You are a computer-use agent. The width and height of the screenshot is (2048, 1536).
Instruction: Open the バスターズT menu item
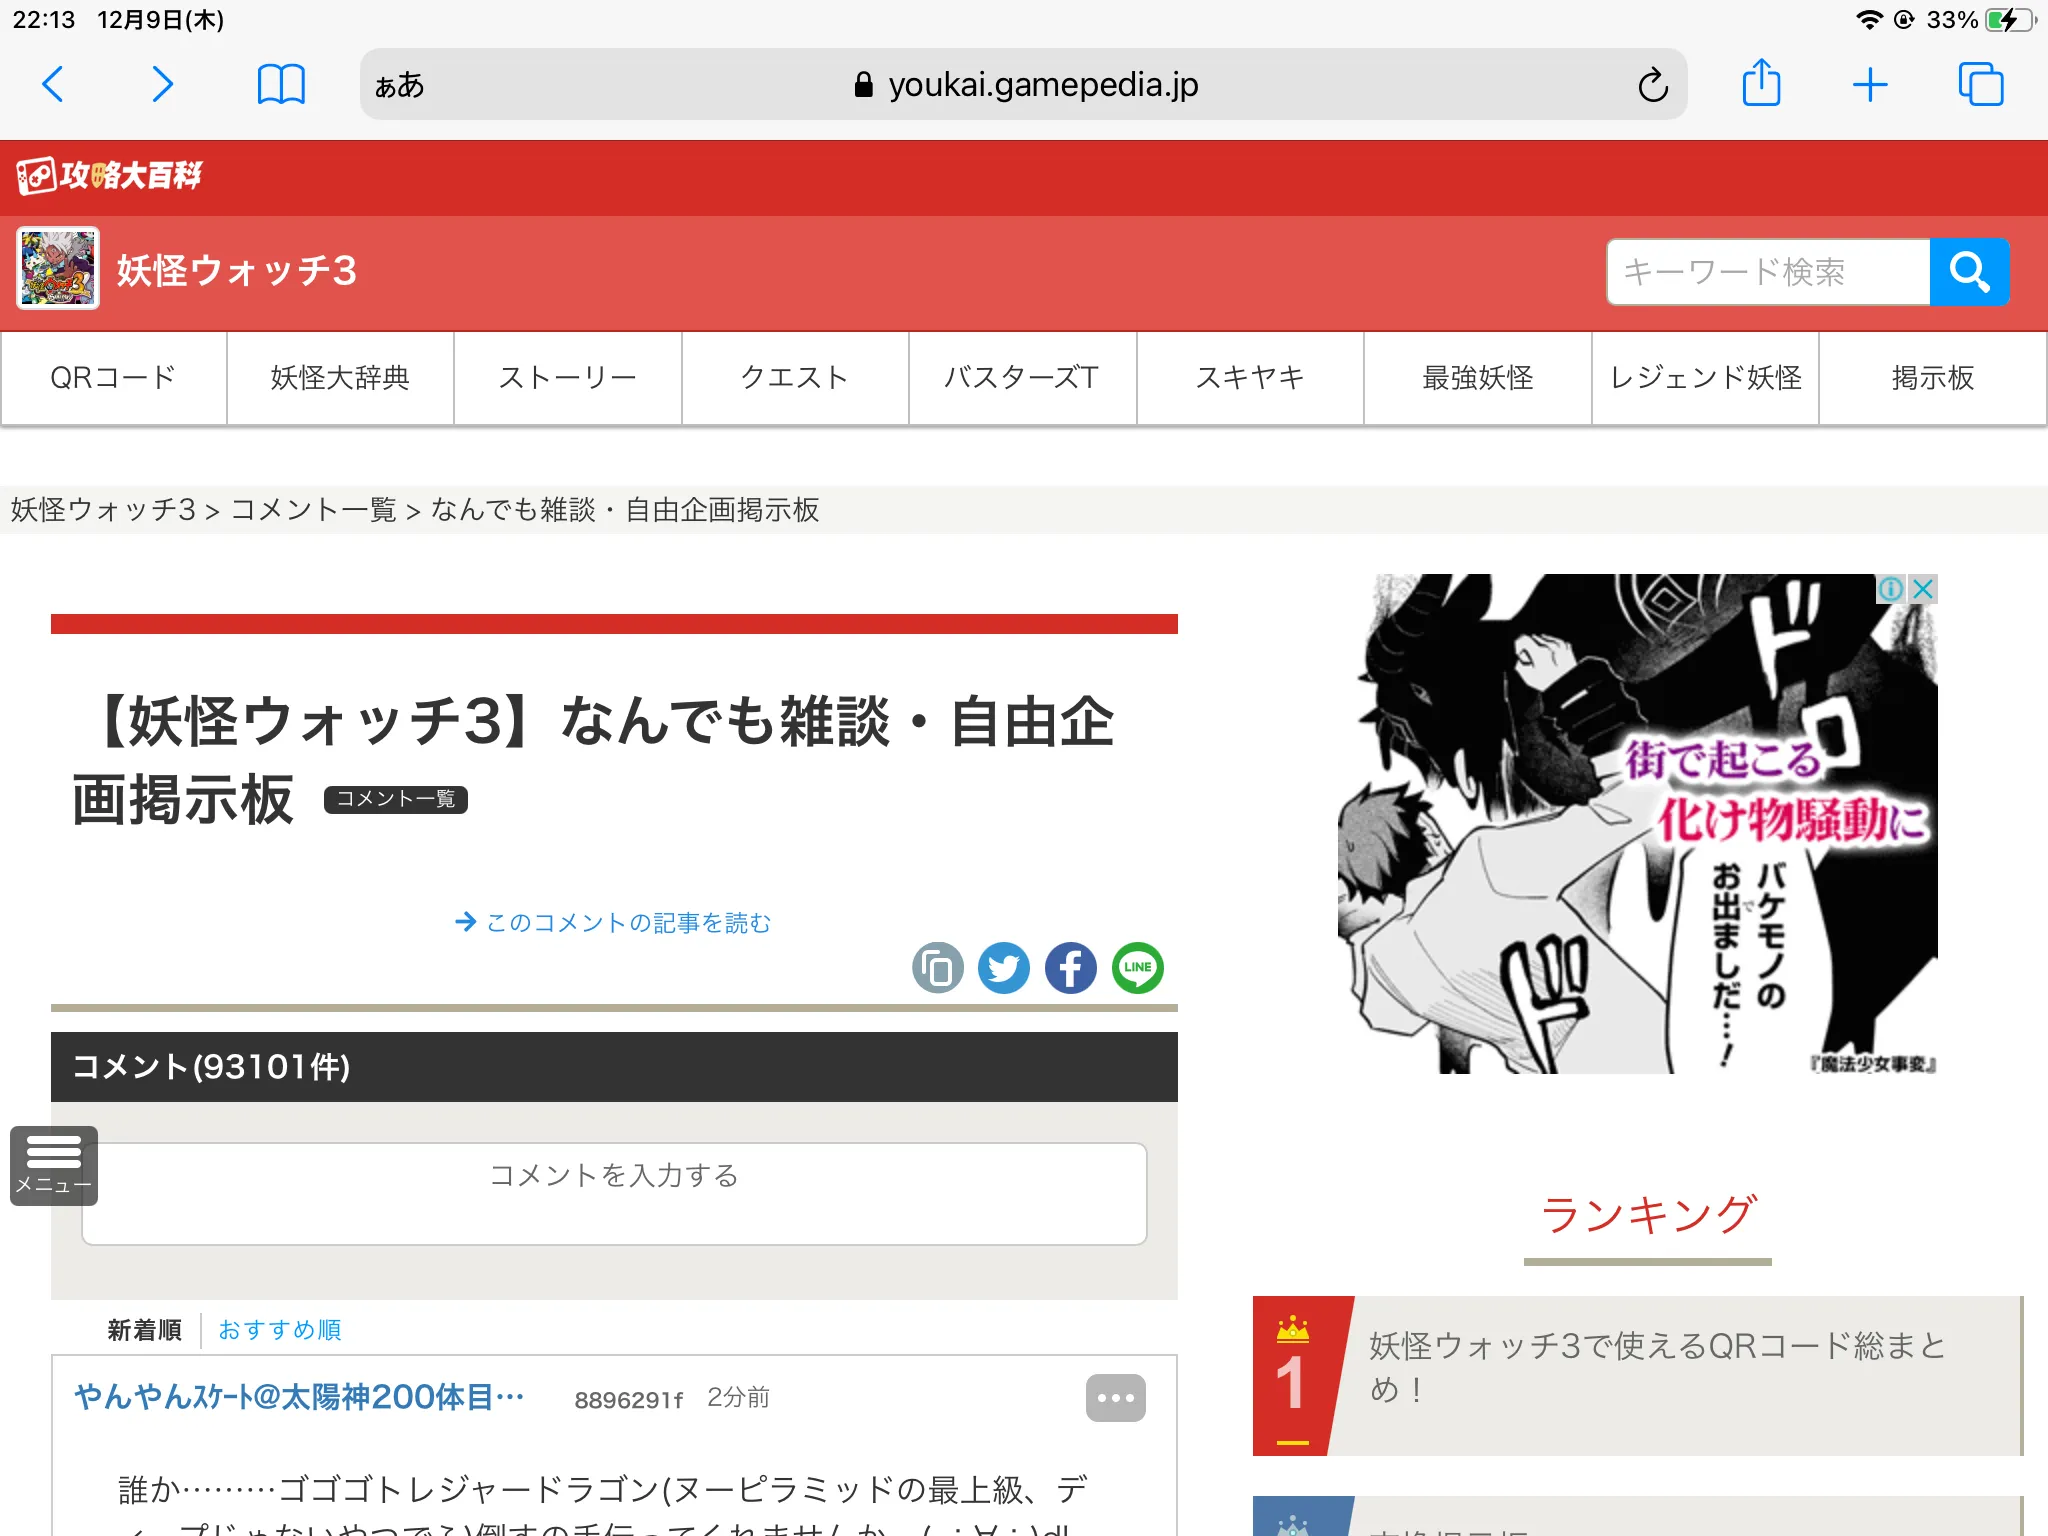1023,378
